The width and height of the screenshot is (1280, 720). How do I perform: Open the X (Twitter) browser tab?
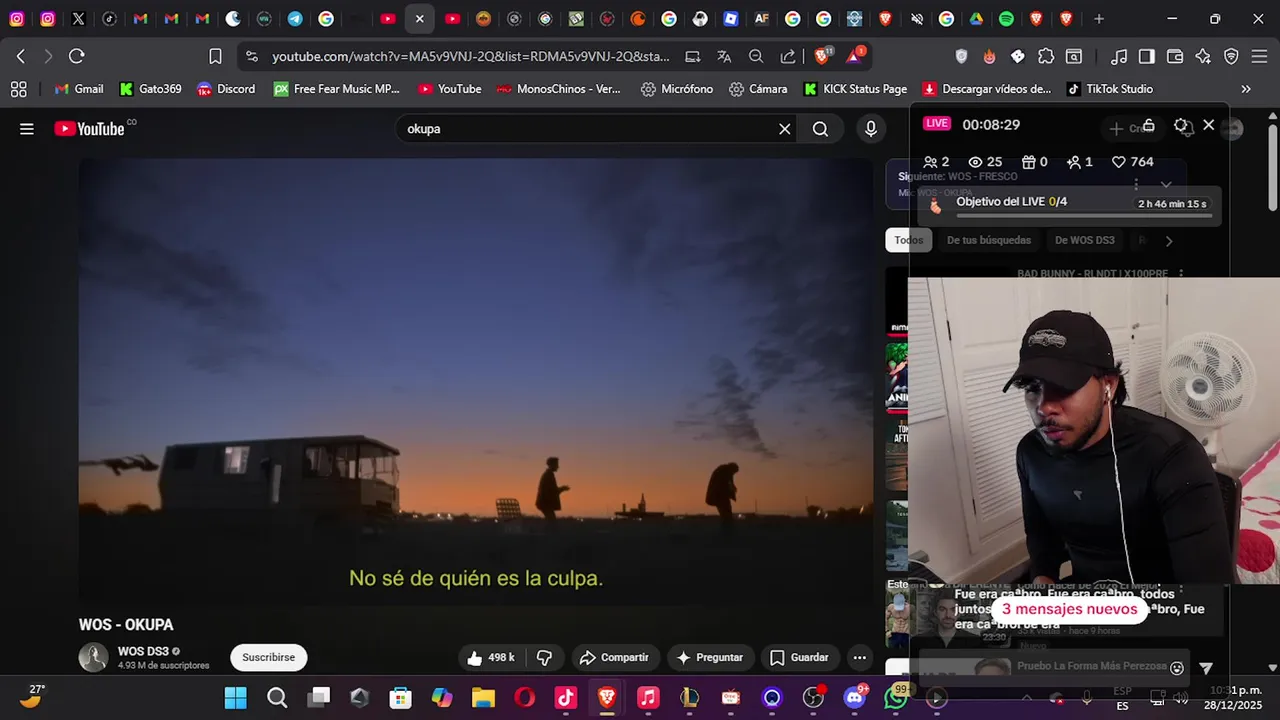click(x=78, y=19)
